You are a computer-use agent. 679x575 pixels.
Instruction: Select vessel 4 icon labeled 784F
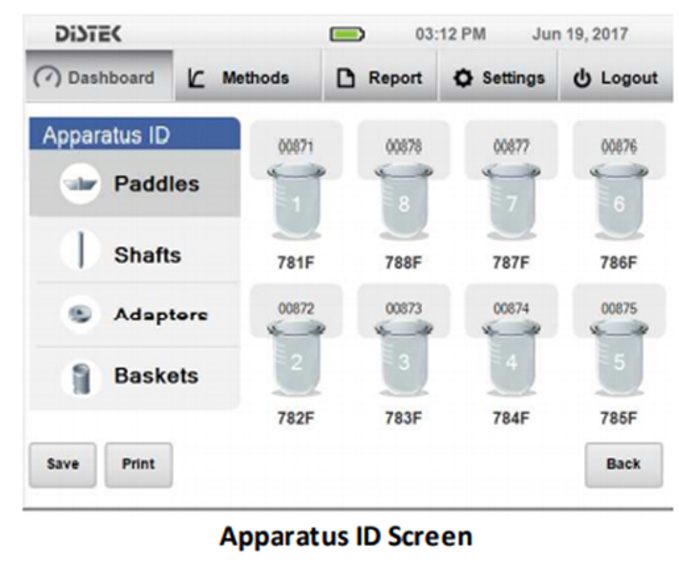coord(511,361)
